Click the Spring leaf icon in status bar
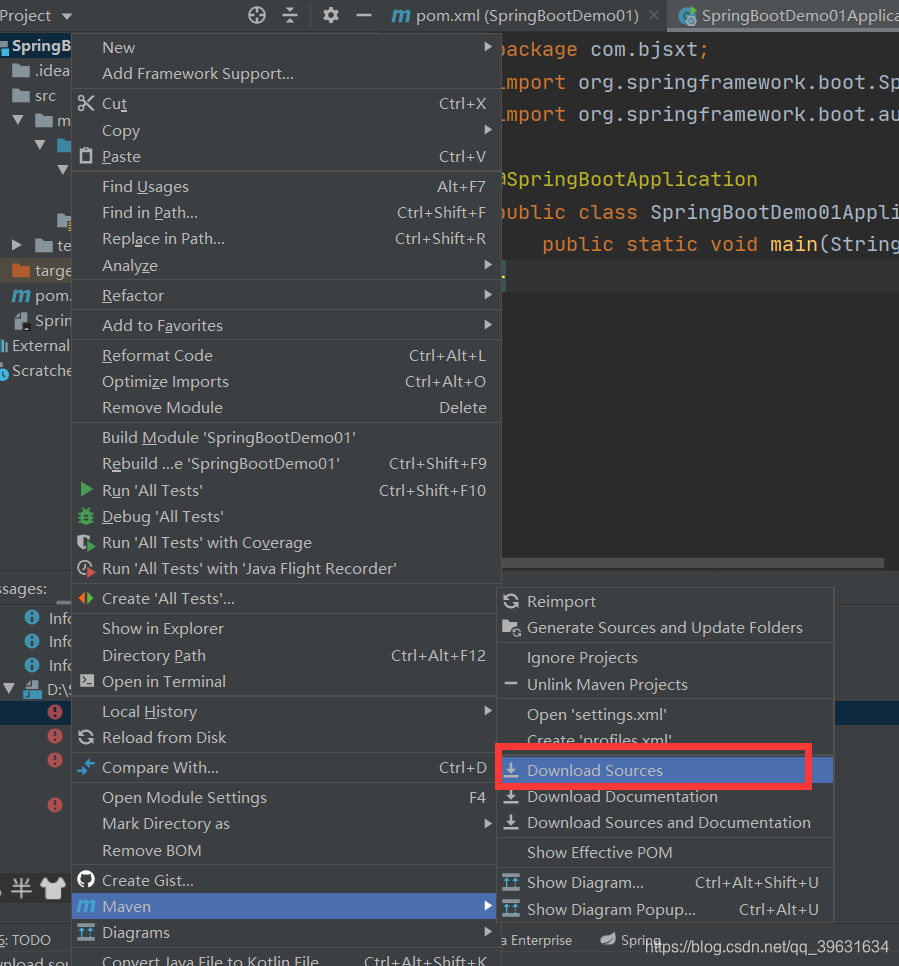The height and width of the screenshot is (966, 899). pos(608,939)
